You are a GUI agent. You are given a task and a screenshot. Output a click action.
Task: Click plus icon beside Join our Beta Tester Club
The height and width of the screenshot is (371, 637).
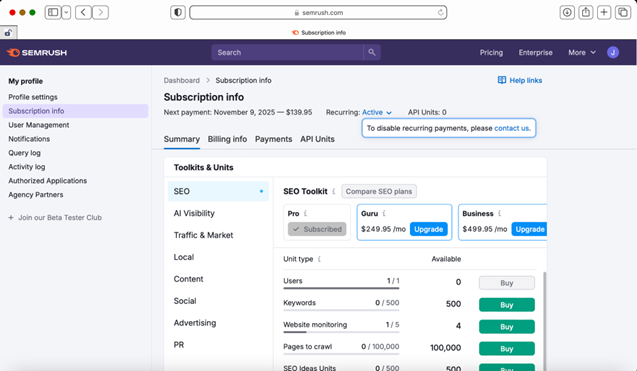pyautogui.click(x=11, y=218)
